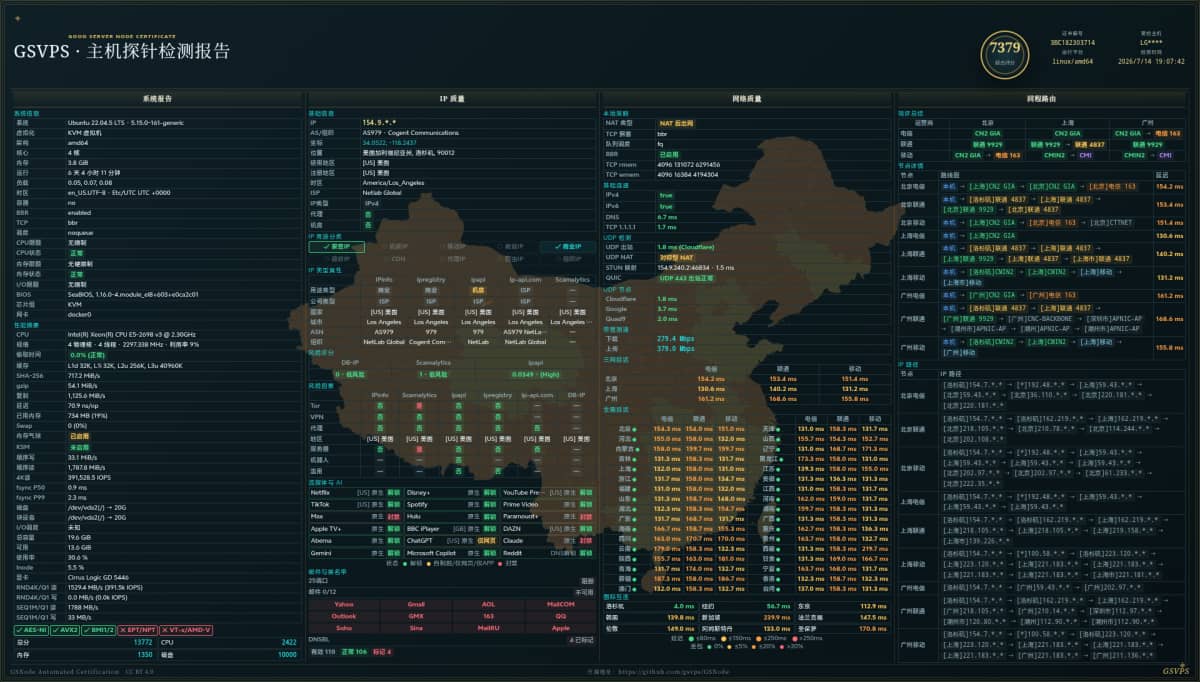Click the small gold star icon above the report title
The height and width of the screenshot is (682, 1200).
[x=18, y=18]
